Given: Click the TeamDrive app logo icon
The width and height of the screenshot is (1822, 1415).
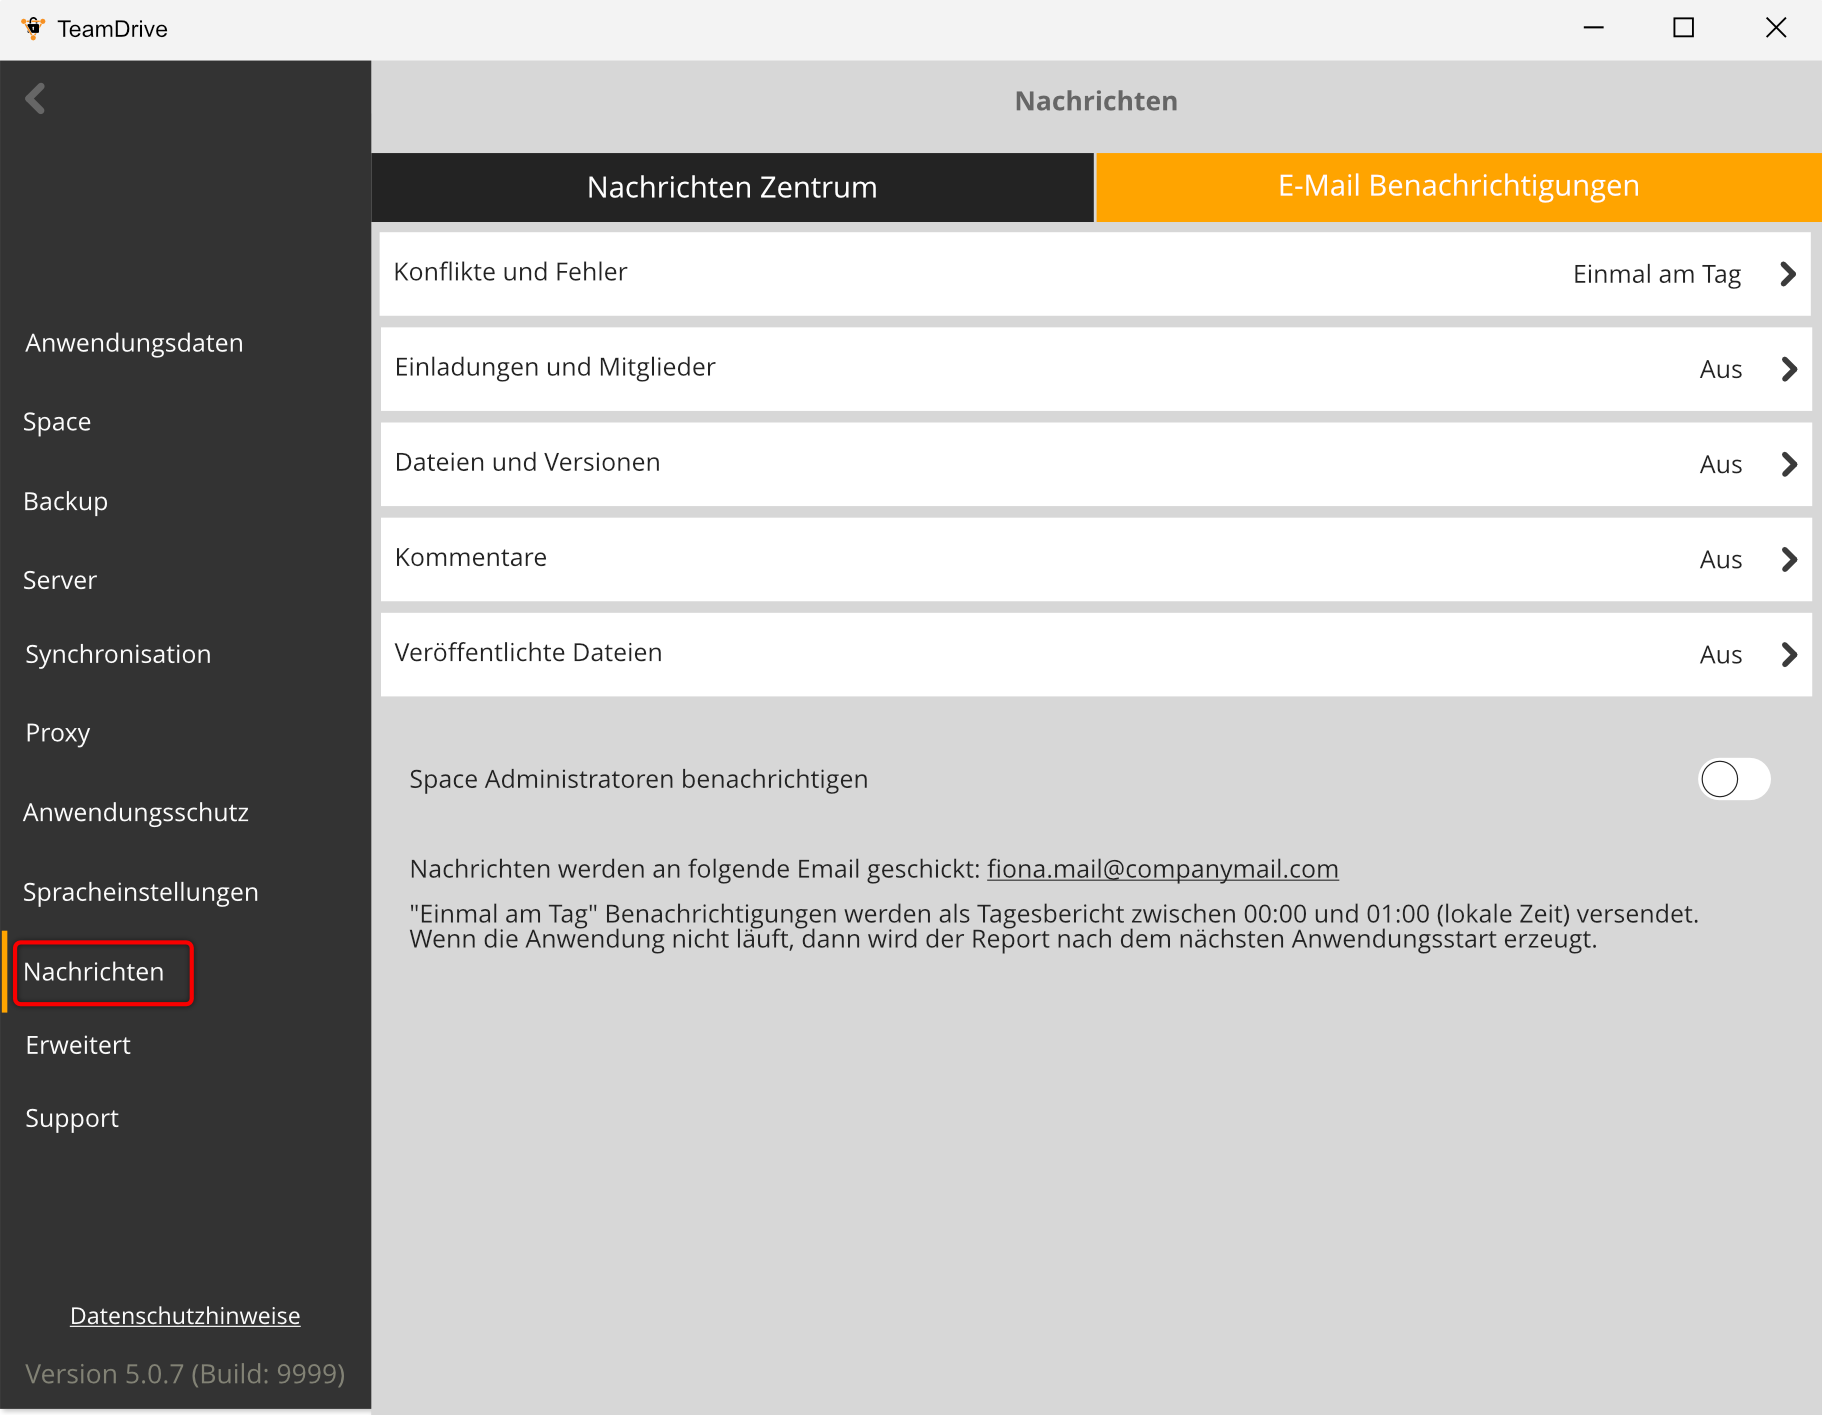Looking at the screenshot, I should 33,28.
